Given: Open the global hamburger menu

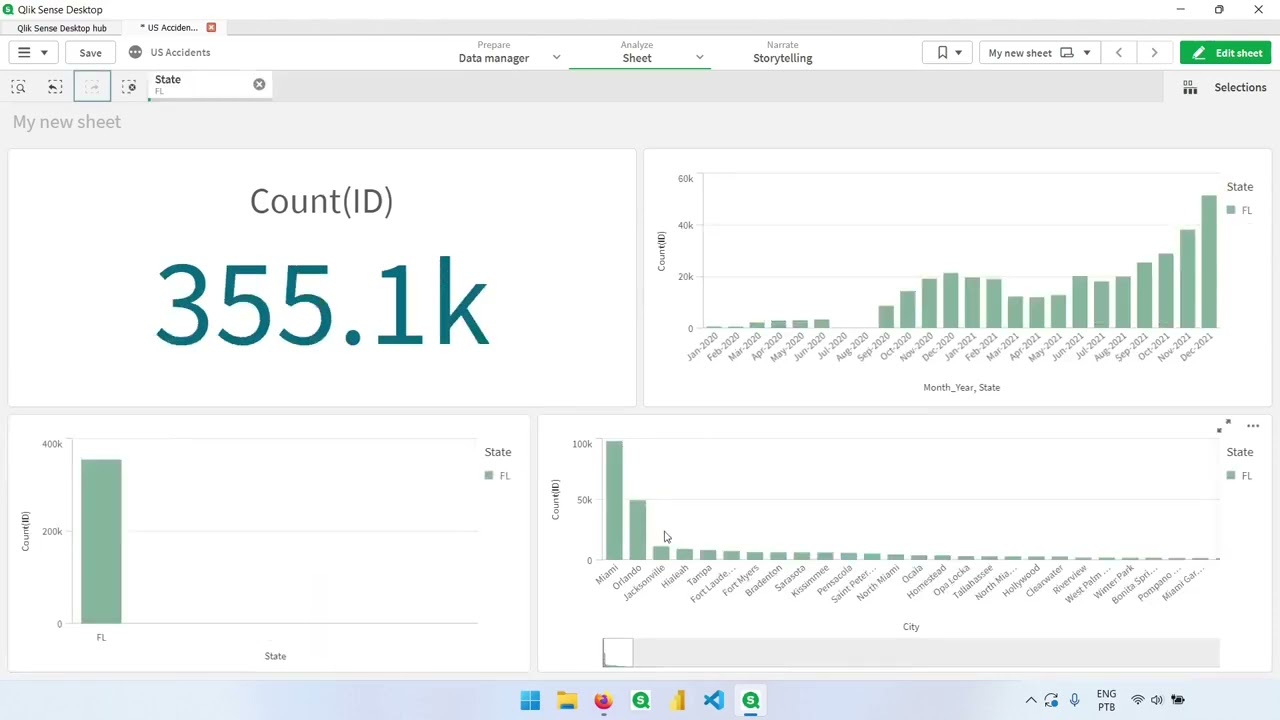Looking at the screenshot, I should coord(33,53).
